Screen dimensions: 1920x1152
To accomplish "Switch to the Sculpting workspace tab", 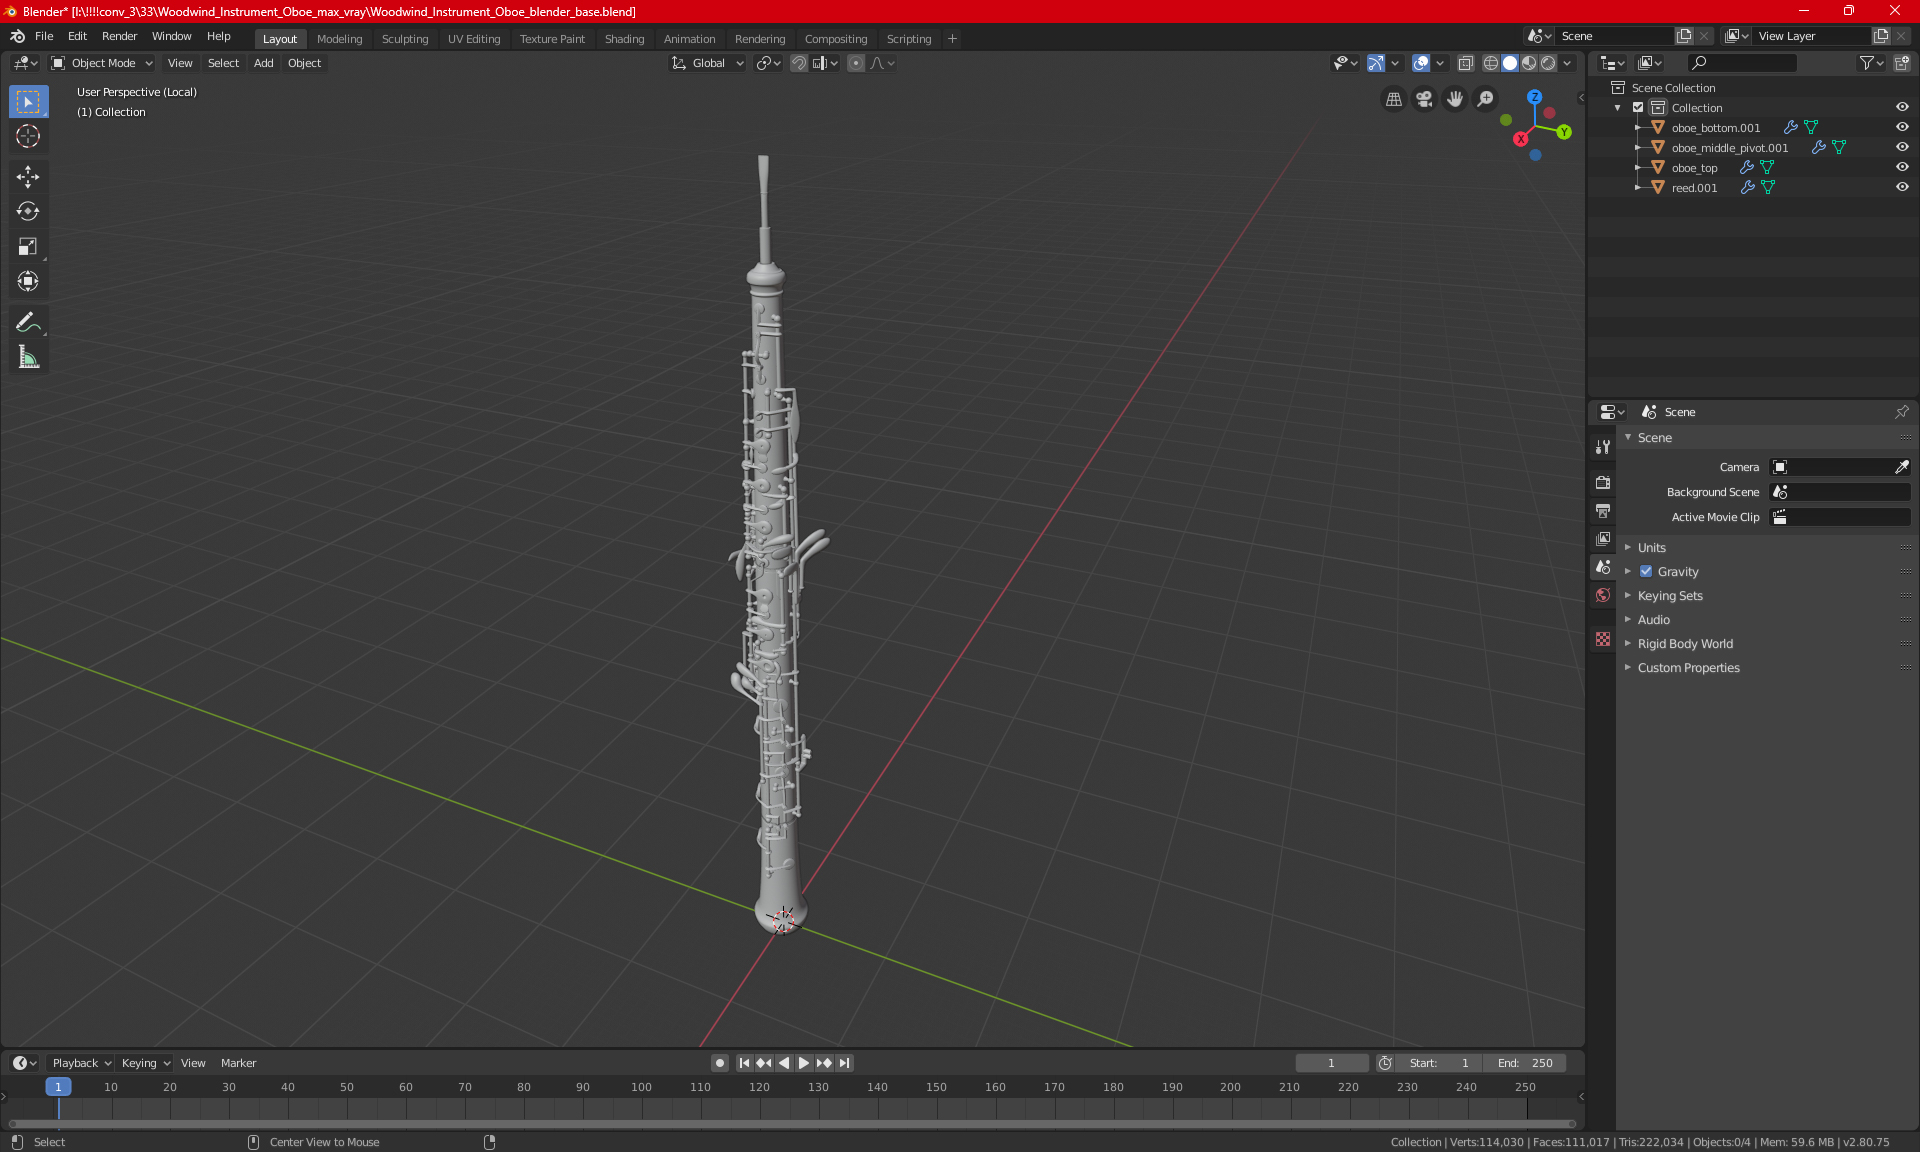I will pyautogui.click(x=404, y=39).
